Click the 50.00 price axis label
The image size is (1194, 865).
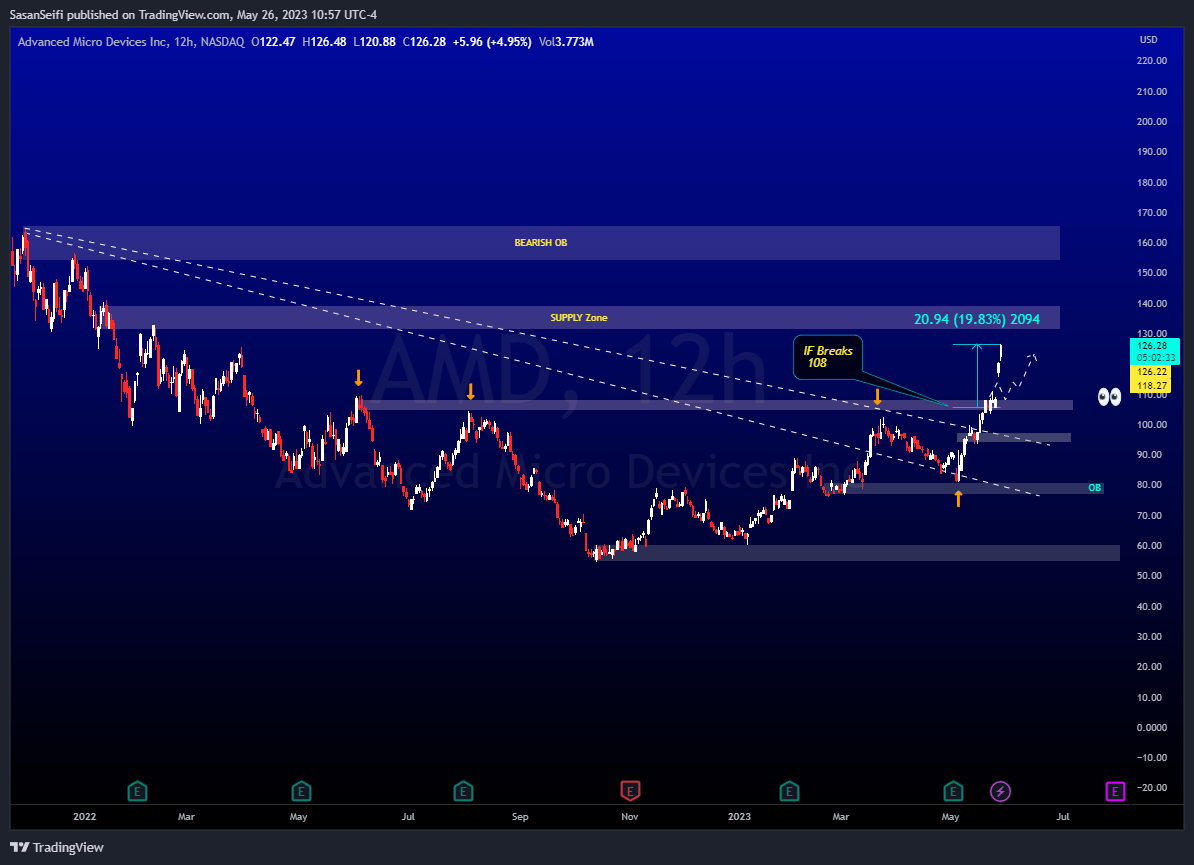click(x=1149, y=576)
